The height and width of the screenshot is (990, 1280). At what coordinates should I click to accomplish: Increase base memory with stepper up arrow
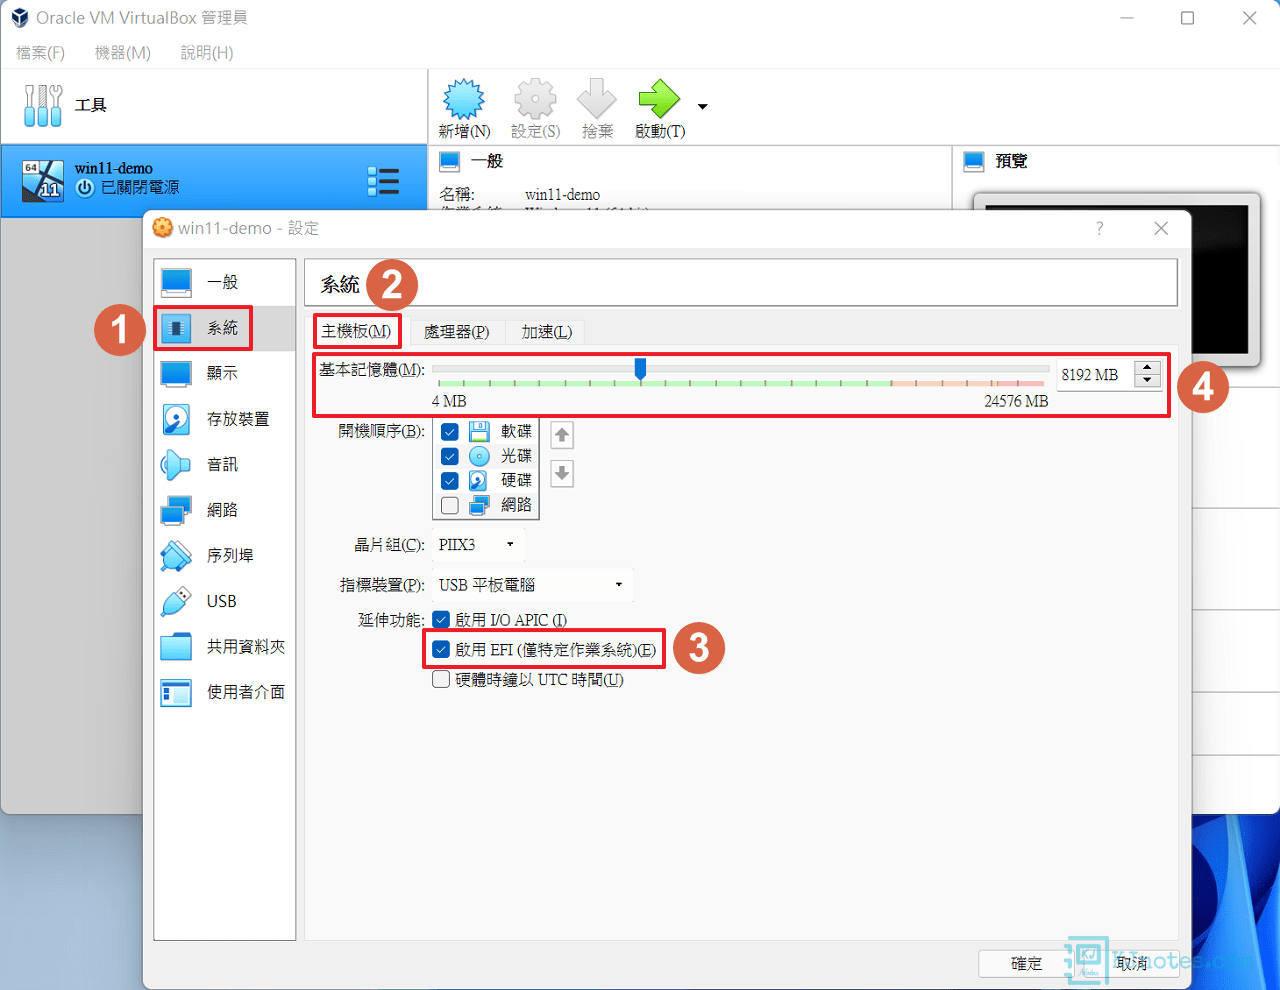point(1148,368)
